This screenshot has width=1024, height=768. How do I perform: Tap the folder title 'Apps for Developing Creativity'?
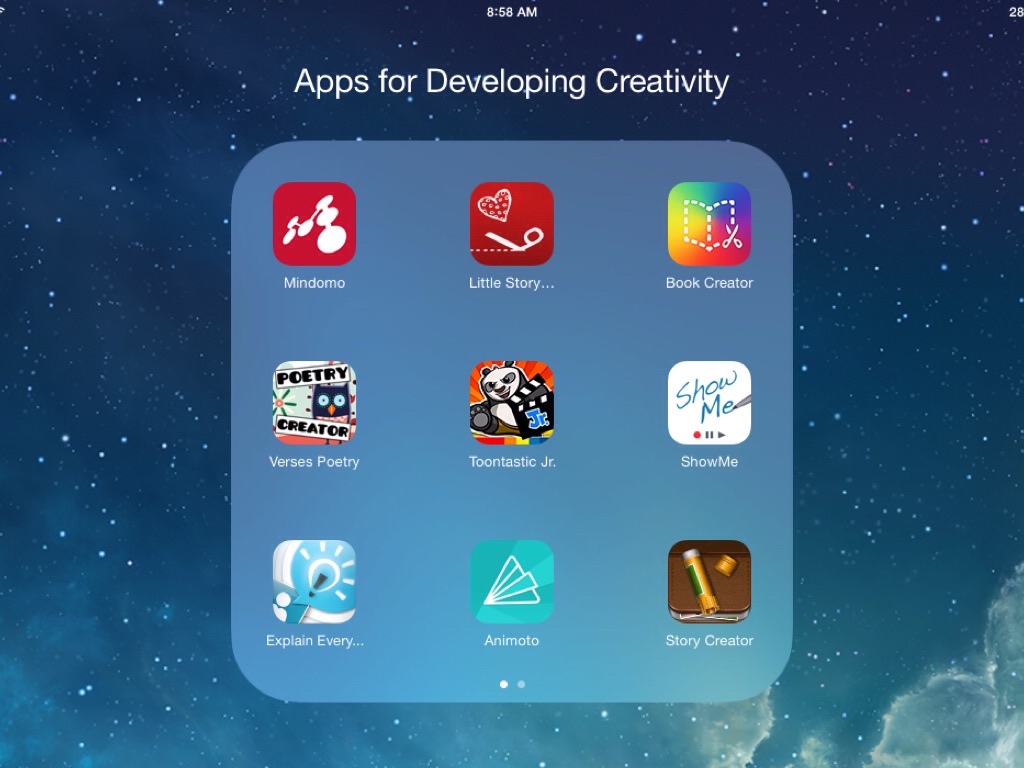pos(511,81)
